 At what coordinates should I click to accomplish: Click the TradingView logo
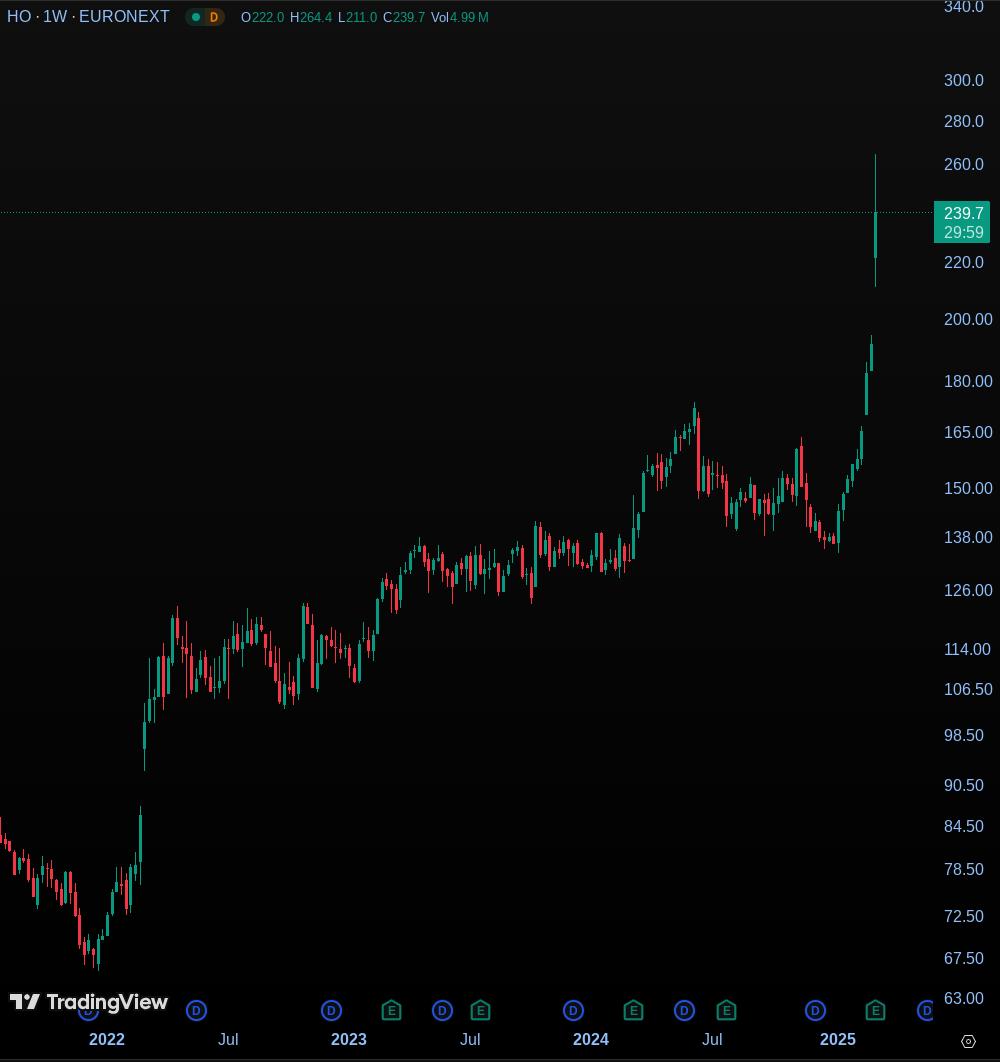click(89, 1002)
